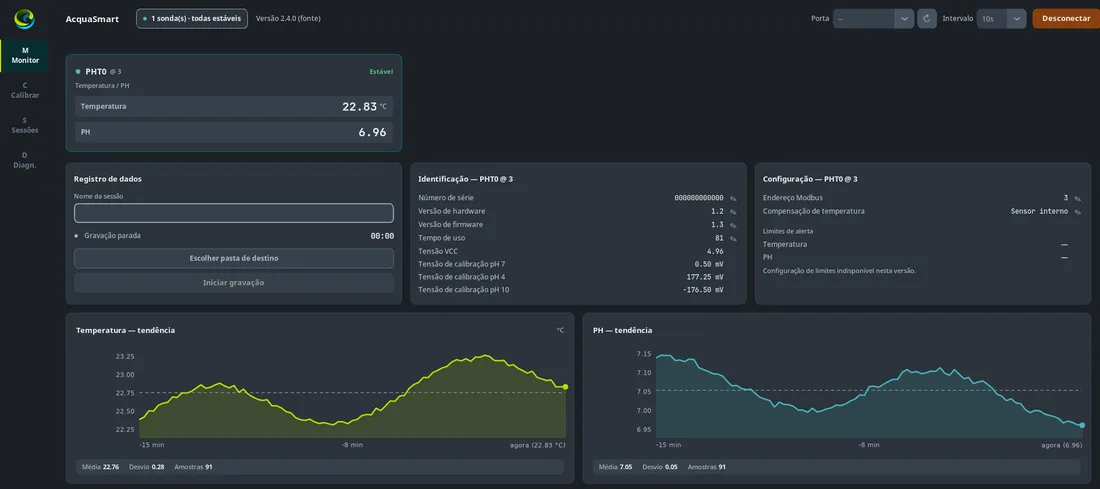Click the Temperatura — tendência title
The width and height of the screenshot is (1100, 489).
126,330
